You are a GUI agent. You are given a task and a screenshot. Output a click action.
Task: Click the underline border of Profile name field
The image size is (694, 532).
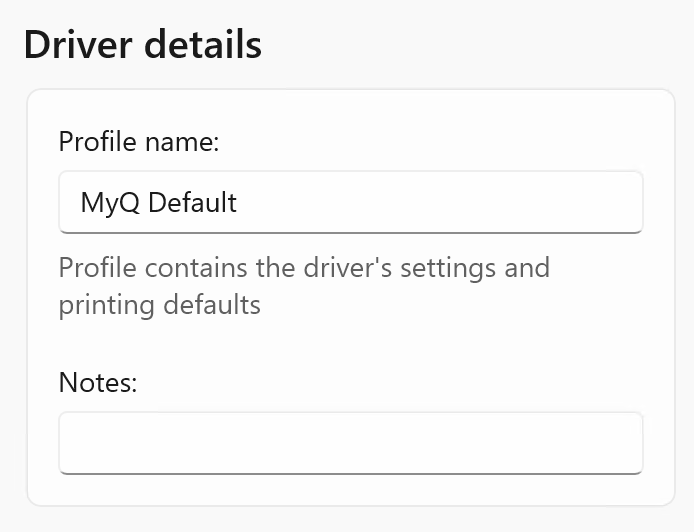tap(350, 232)
